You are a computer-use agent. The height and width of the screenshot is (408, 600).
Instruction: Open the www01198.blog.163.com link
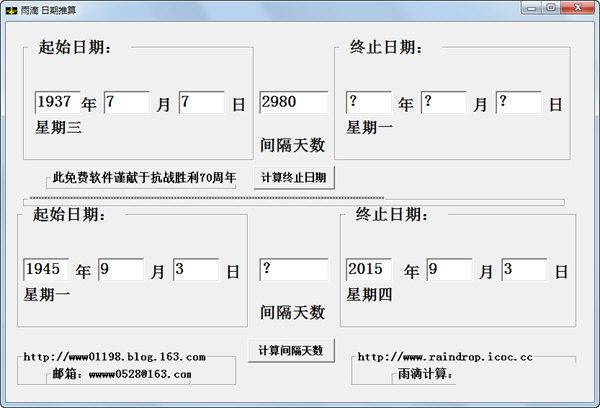[114, 357]
